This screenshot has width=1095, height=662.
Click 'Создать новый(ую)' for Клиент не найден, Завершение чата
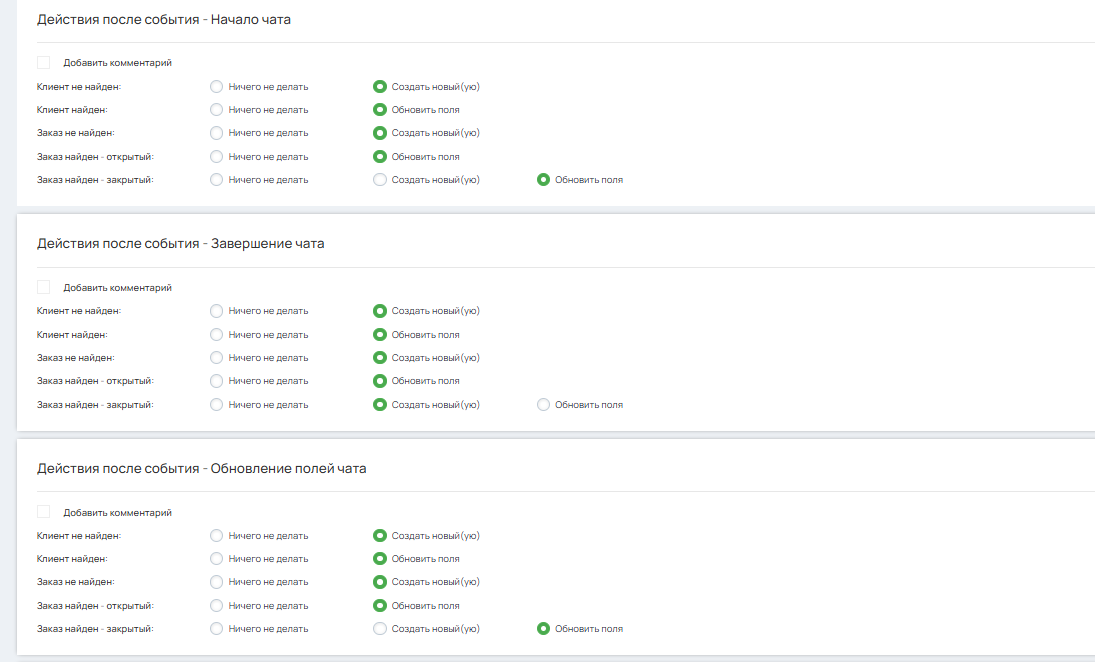380,311
